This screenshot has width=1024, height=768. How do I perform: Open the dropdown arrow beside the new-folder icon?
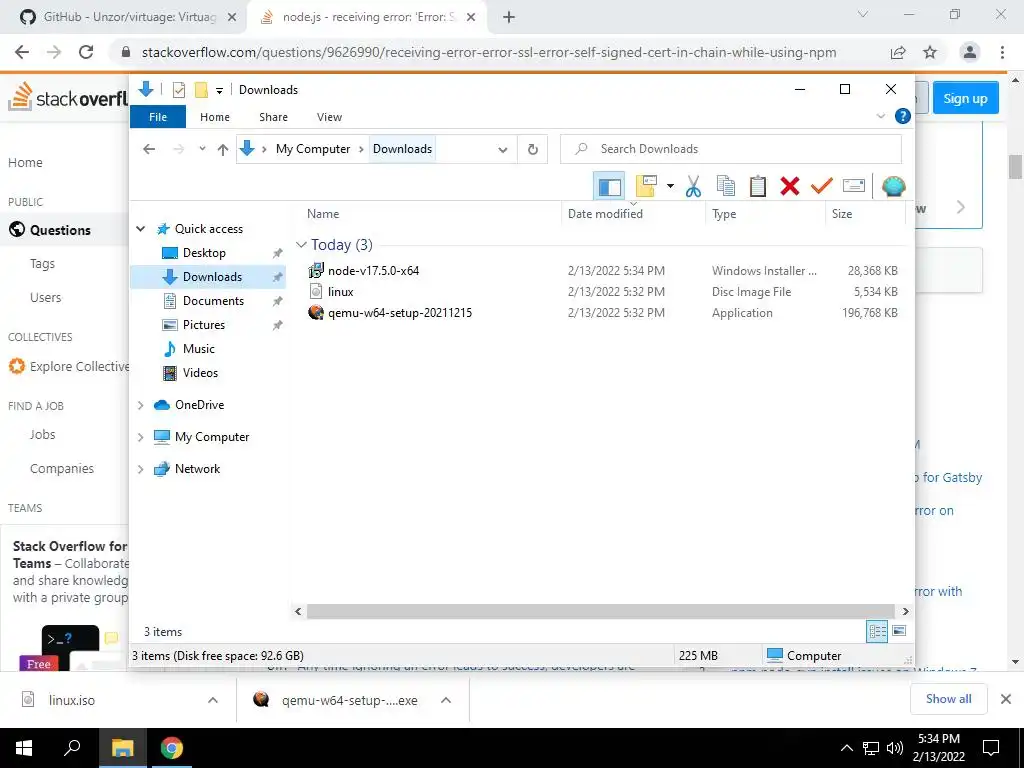[670, 186]
